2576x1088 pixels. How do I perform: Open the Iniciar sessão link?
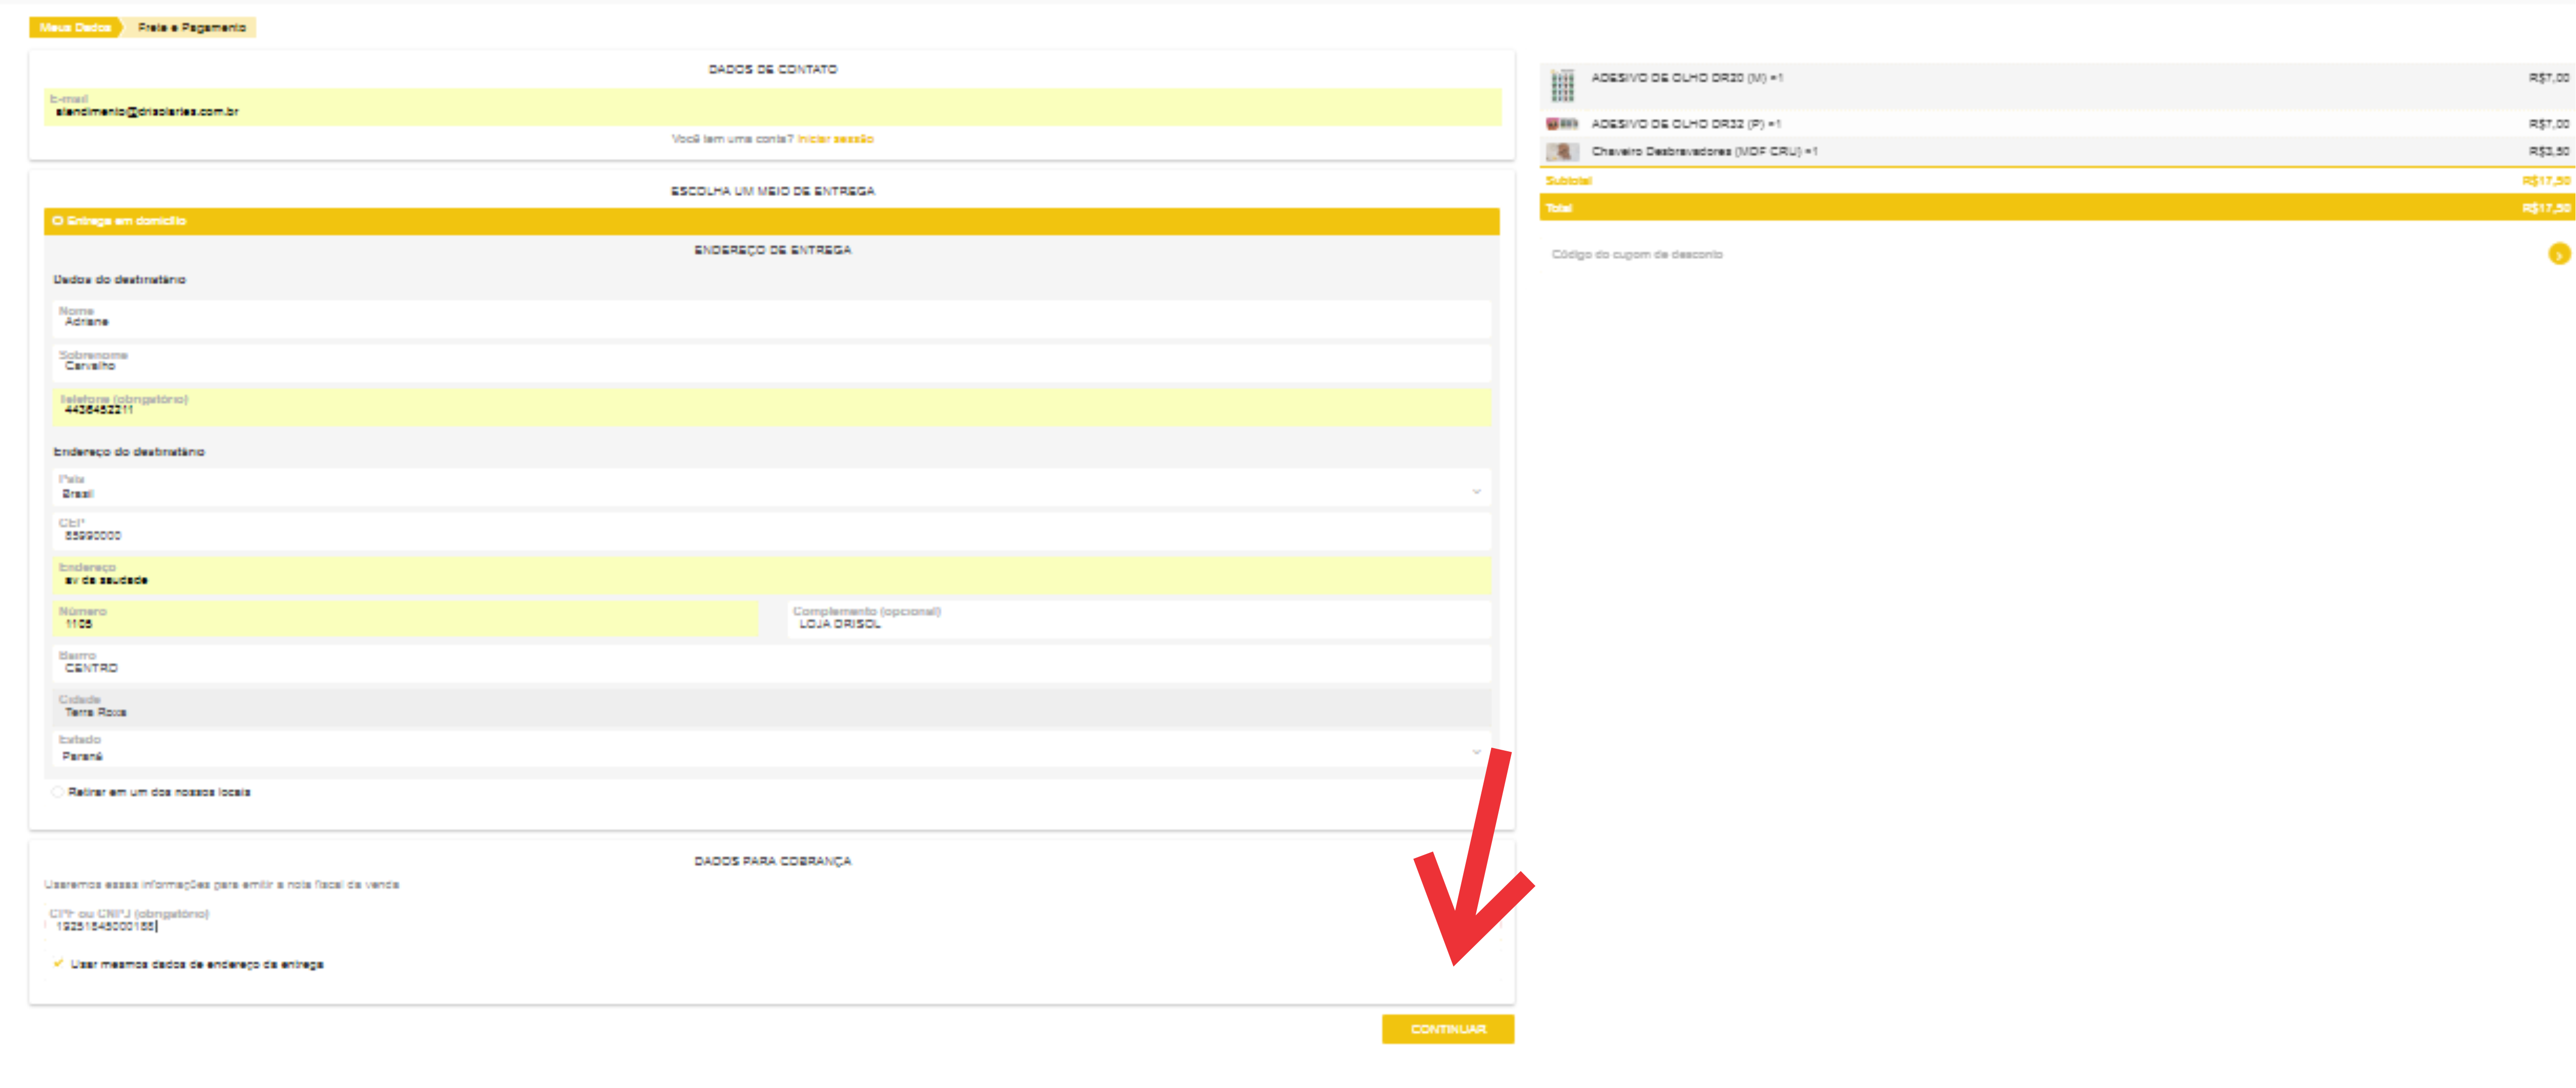point(835,139)
